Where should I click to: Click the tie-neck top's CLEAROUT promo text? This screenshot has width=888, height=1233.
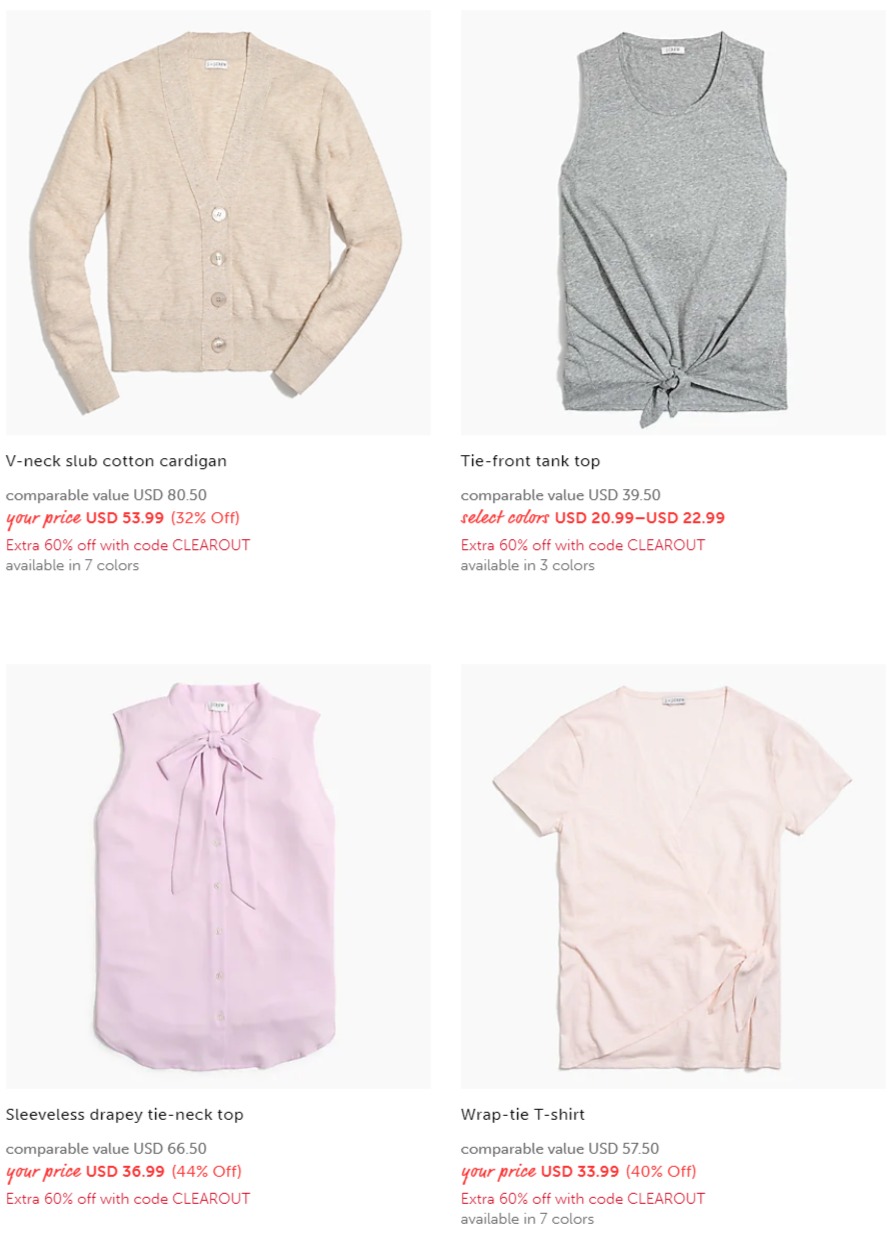click(128, 1198)
